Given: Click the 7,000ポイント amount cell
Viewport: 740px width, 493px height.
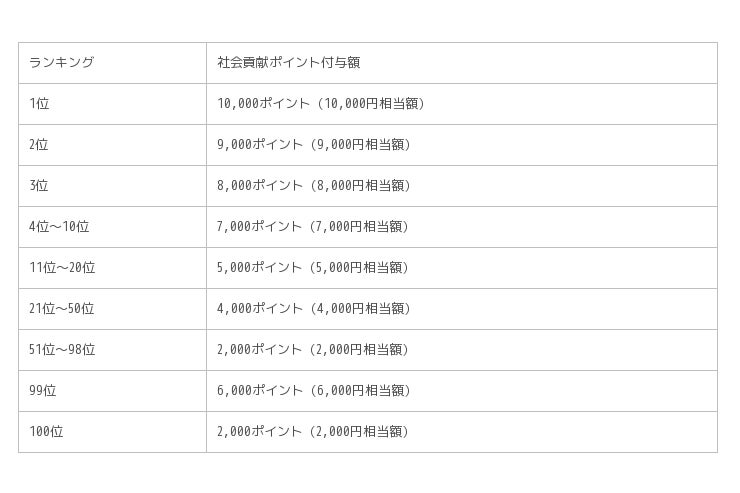Looking at the screenshot, I should [x=314, y=226].
